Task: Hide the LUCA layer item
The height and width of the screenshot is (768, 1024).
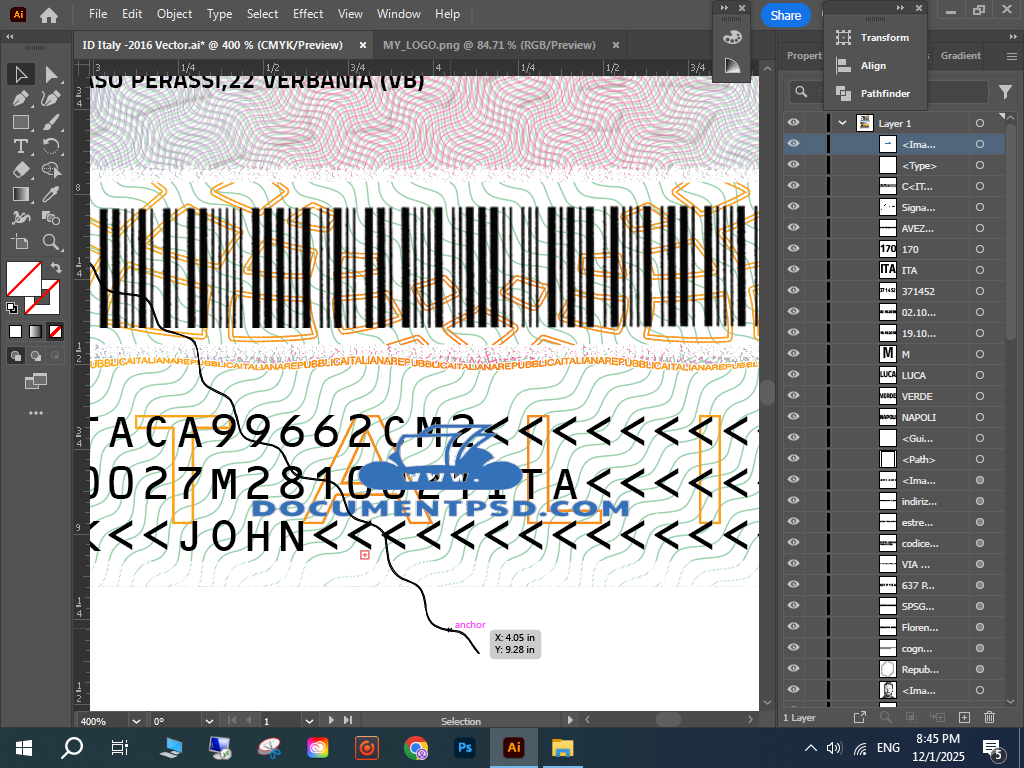Action: [793, 375]
